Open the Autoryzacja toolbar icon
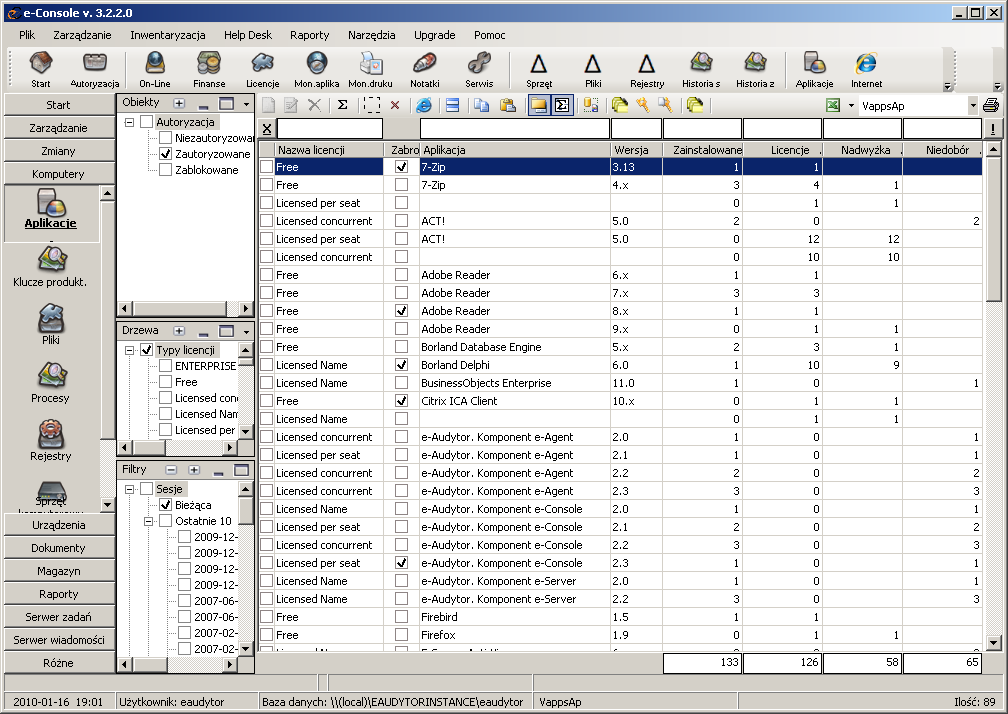 pyautogui.click(x=94, y=69)
